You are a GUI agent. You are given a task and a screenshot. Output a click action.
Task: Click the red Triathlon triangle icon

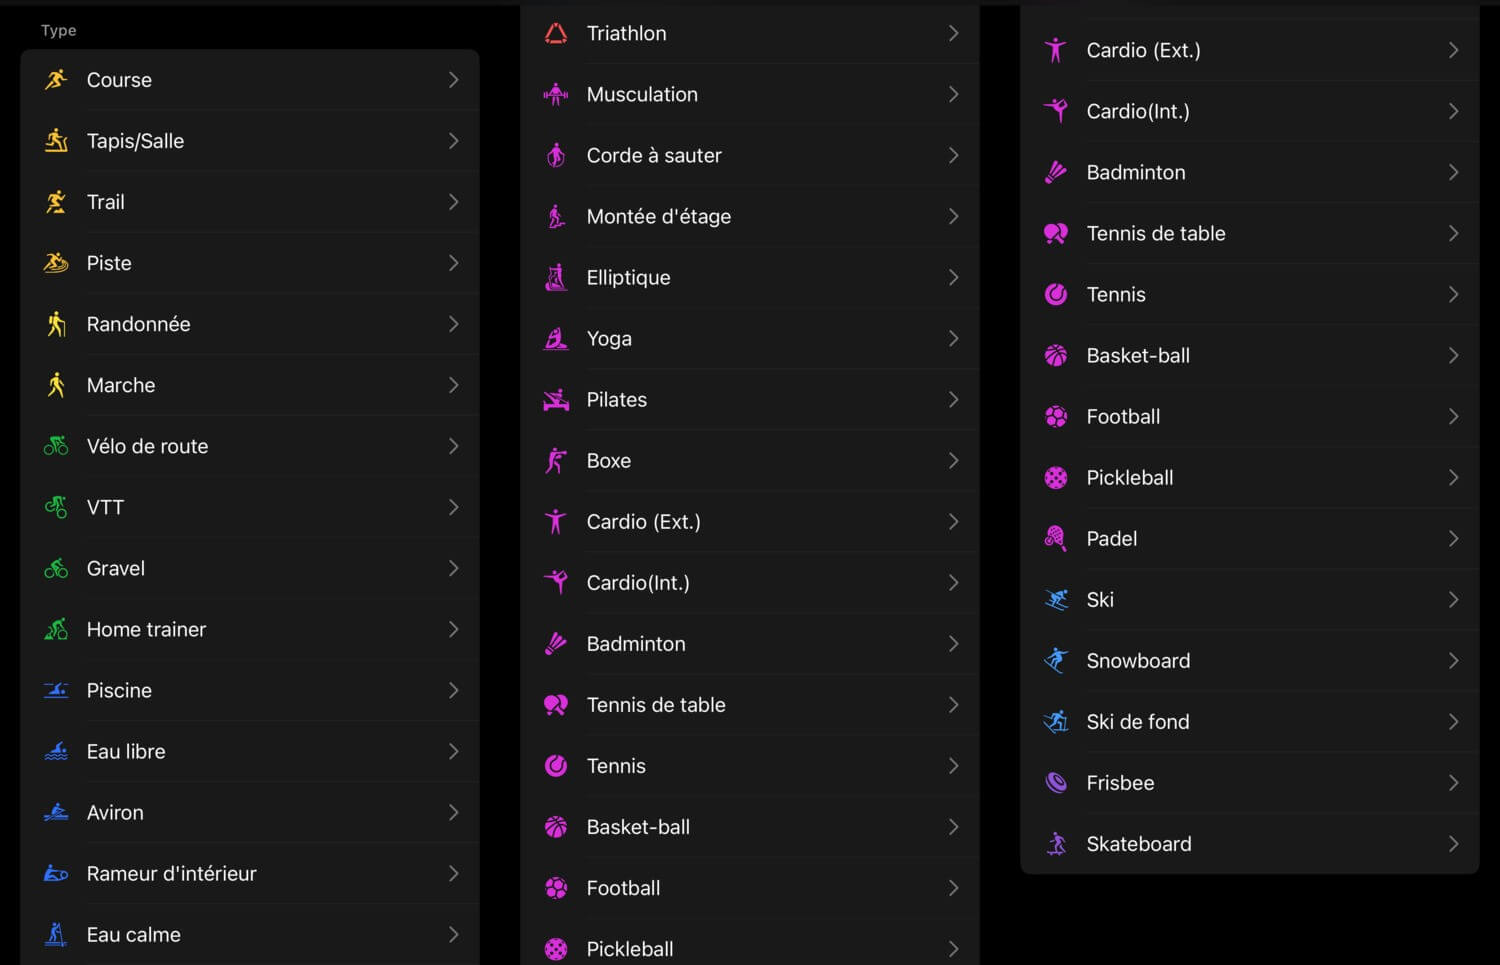coord(556,34)
